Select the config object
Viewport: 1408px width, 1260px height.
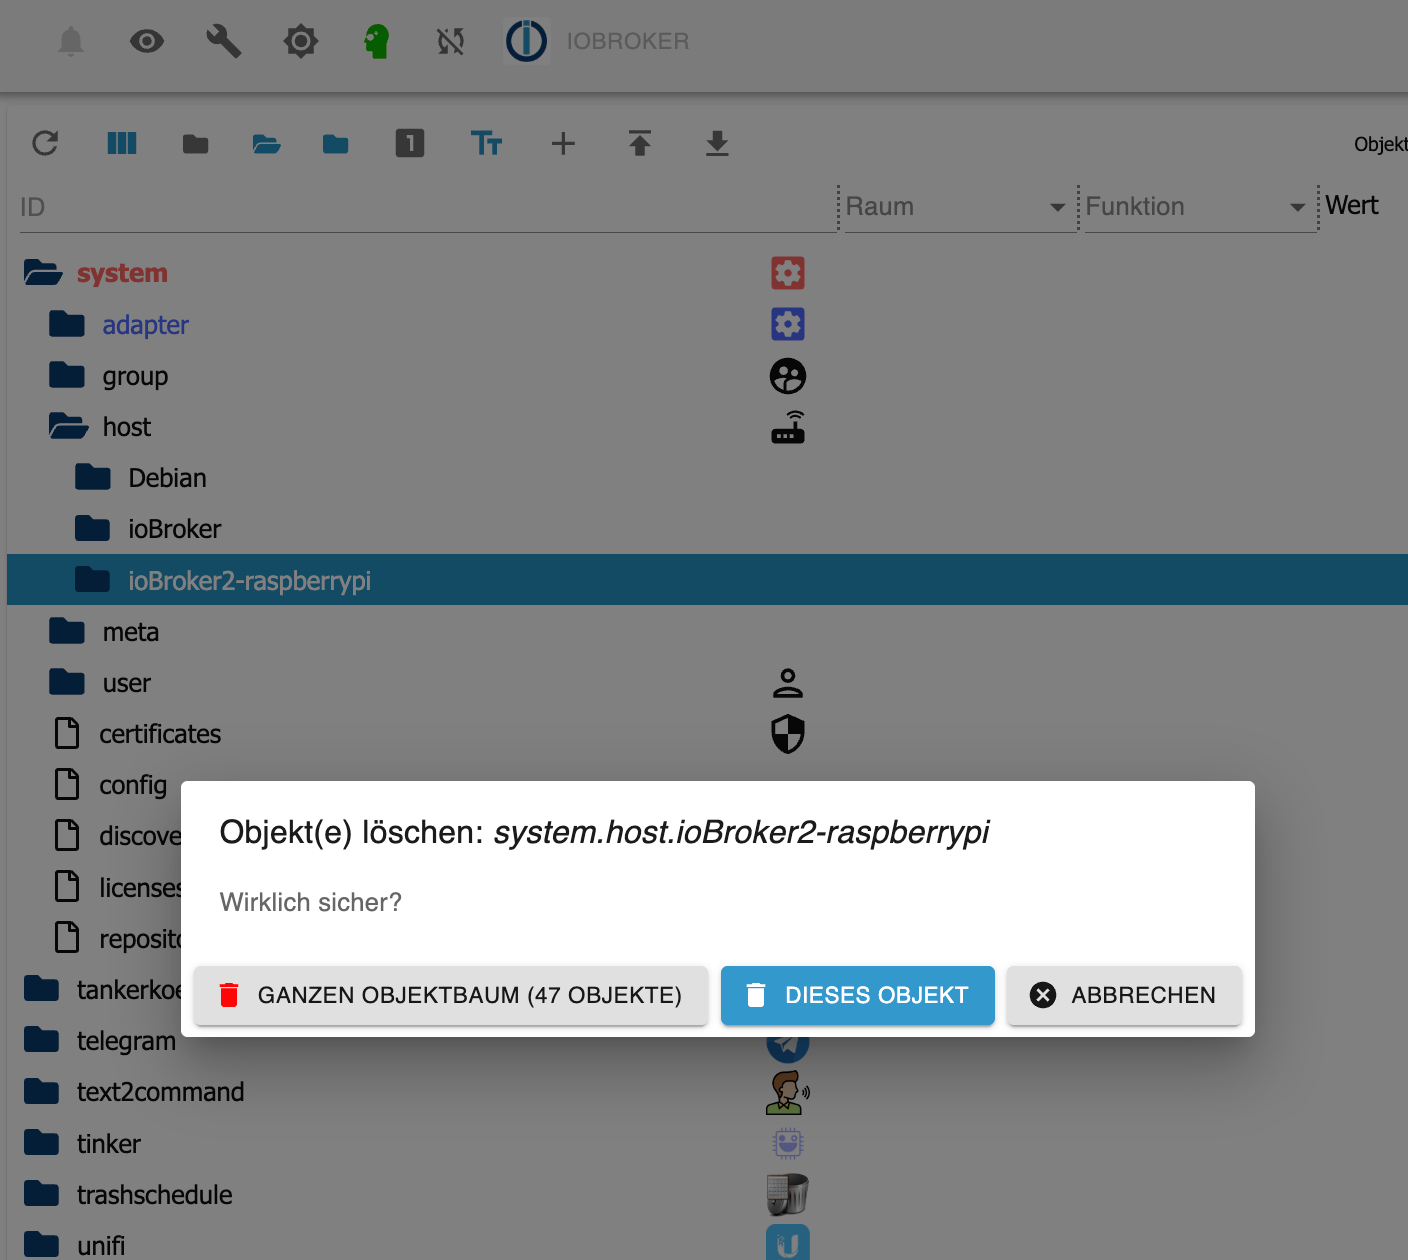click(x=133, y=785)
